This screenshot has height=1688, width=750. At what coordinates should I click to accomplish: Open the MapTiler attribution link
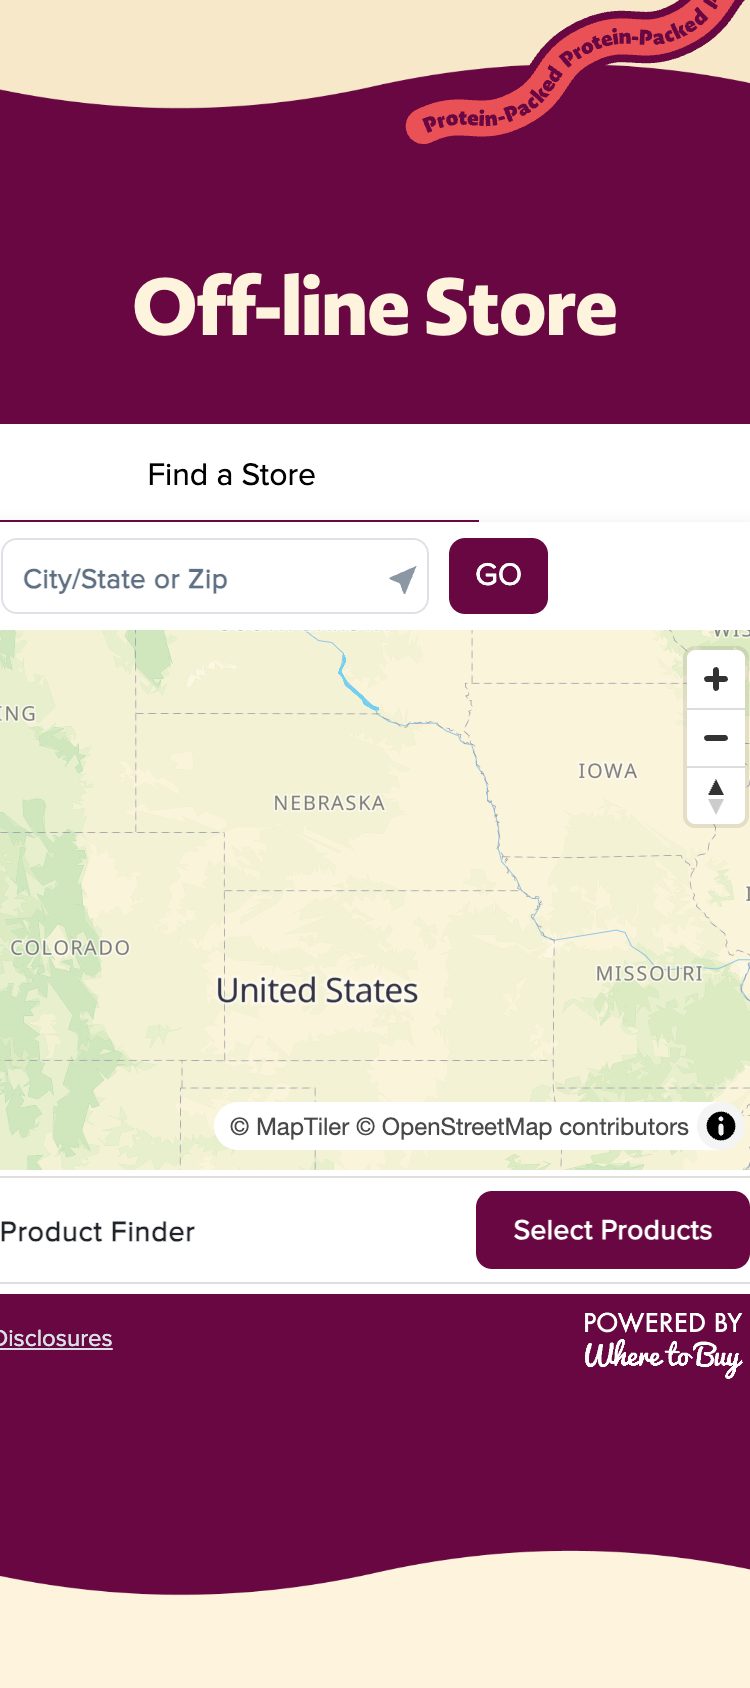(x=290, y=1127)
